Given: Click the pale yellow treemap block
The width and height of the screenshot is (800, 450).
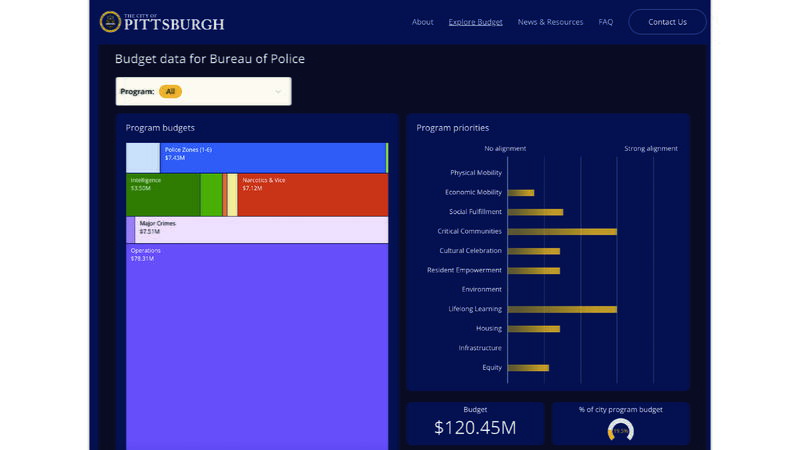Looking at the screenshot, I should coord(232,195).
